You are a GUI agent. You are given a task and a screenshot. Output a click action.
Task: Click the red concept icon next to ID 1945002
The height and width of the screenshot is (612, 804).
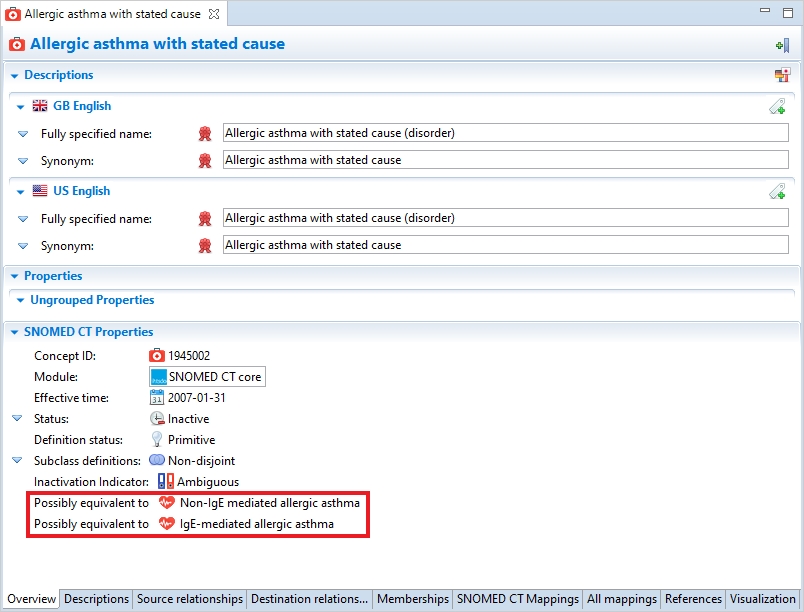(157, 356)
